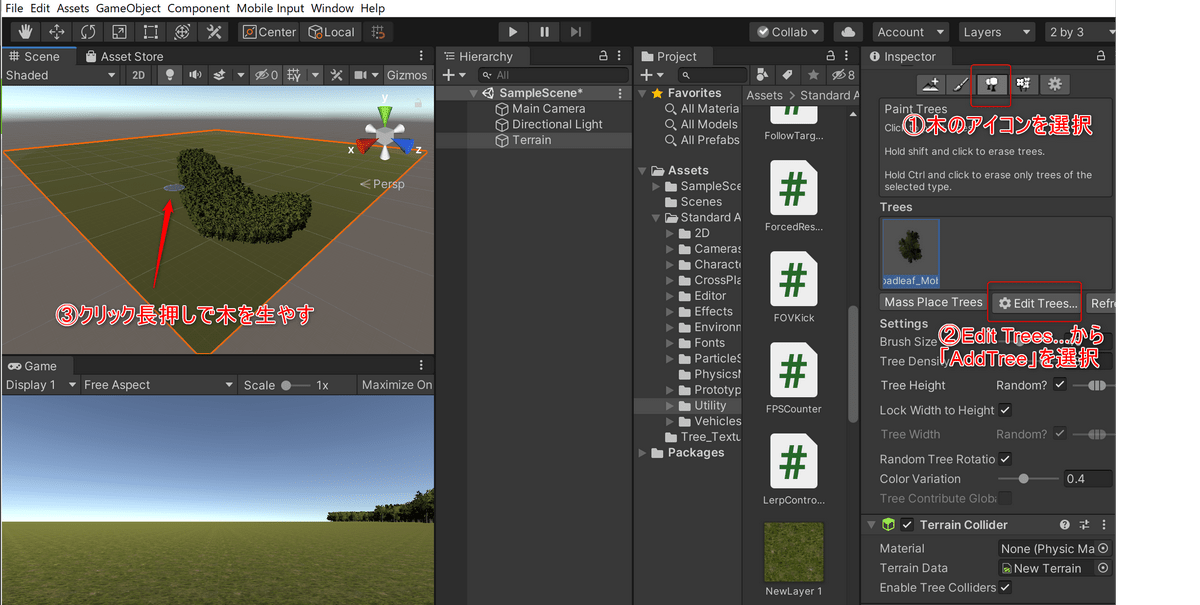This screenshot has width=1200, height=605.
Task: Select the combined Transform tool
Action: [181, 32]
